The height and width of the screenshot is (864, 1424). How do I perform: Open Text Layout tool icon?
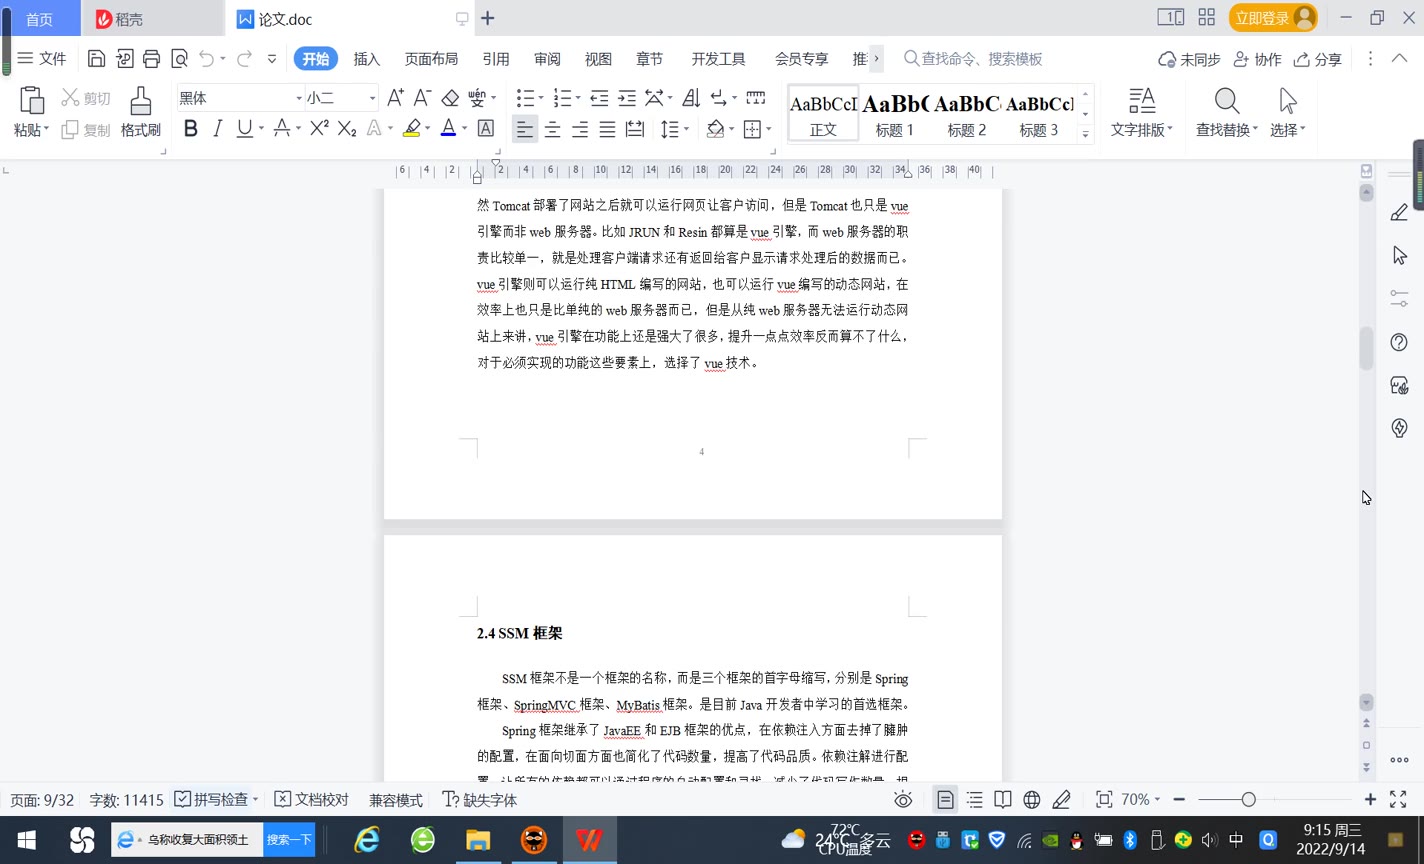point(1142,101)
